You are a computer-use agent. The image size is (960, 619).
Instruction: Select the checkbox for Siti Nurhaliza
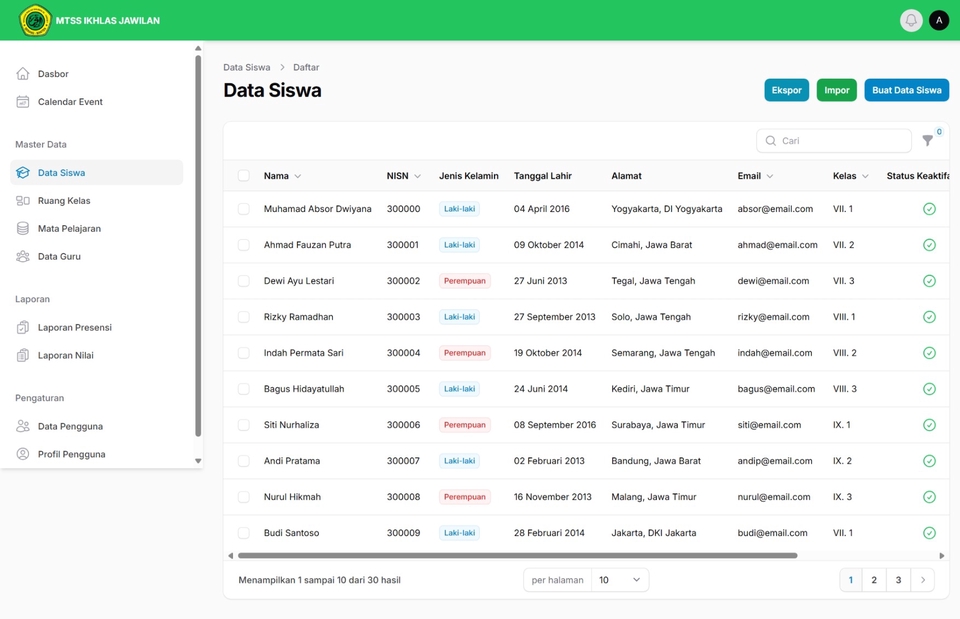(x=244, y=425)
